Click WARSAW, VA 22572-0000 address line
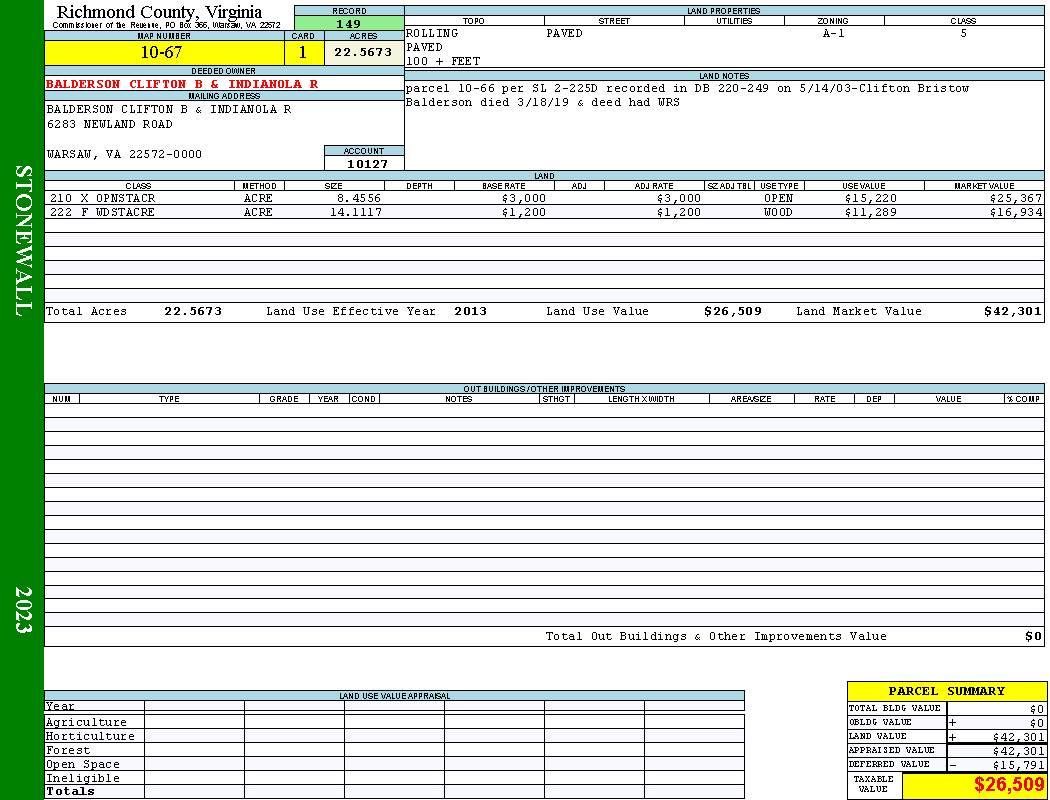Viewport: 1050px width, 800px height. pyautogui.click(x=124, y=155)
